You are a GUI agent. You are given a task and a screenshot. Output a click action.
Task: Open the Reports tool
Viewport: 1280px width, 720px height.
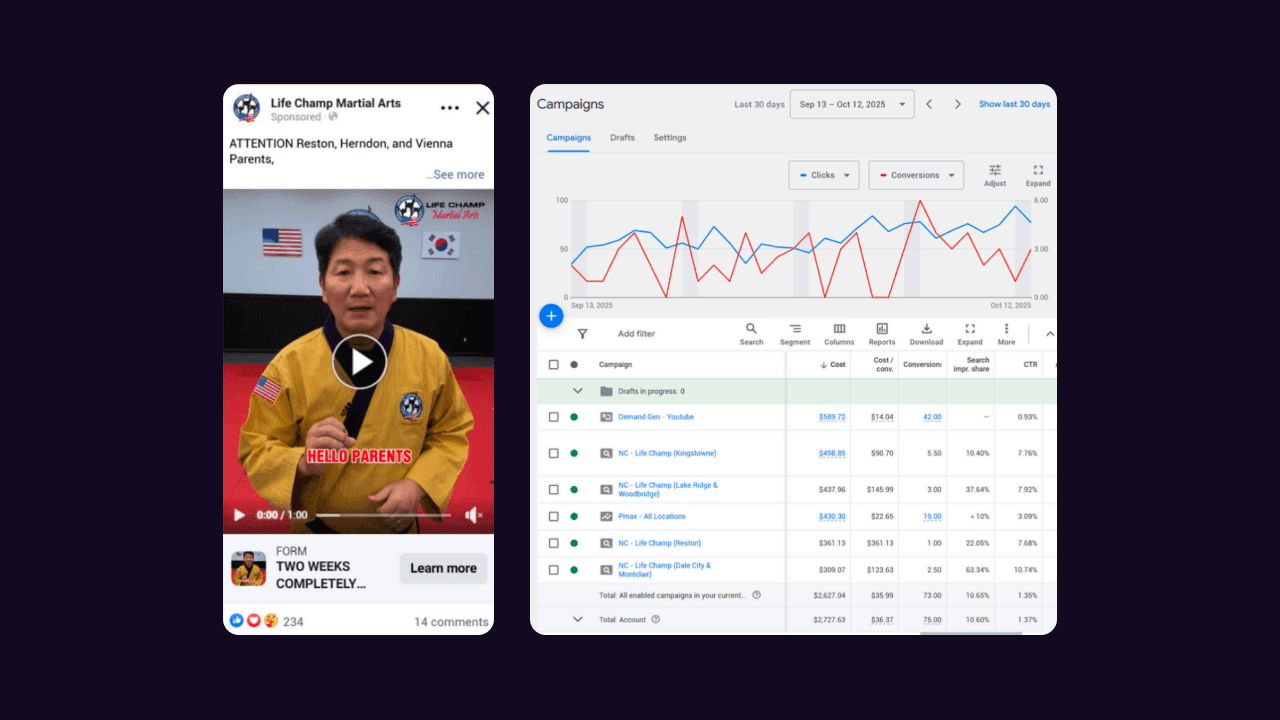882,334
